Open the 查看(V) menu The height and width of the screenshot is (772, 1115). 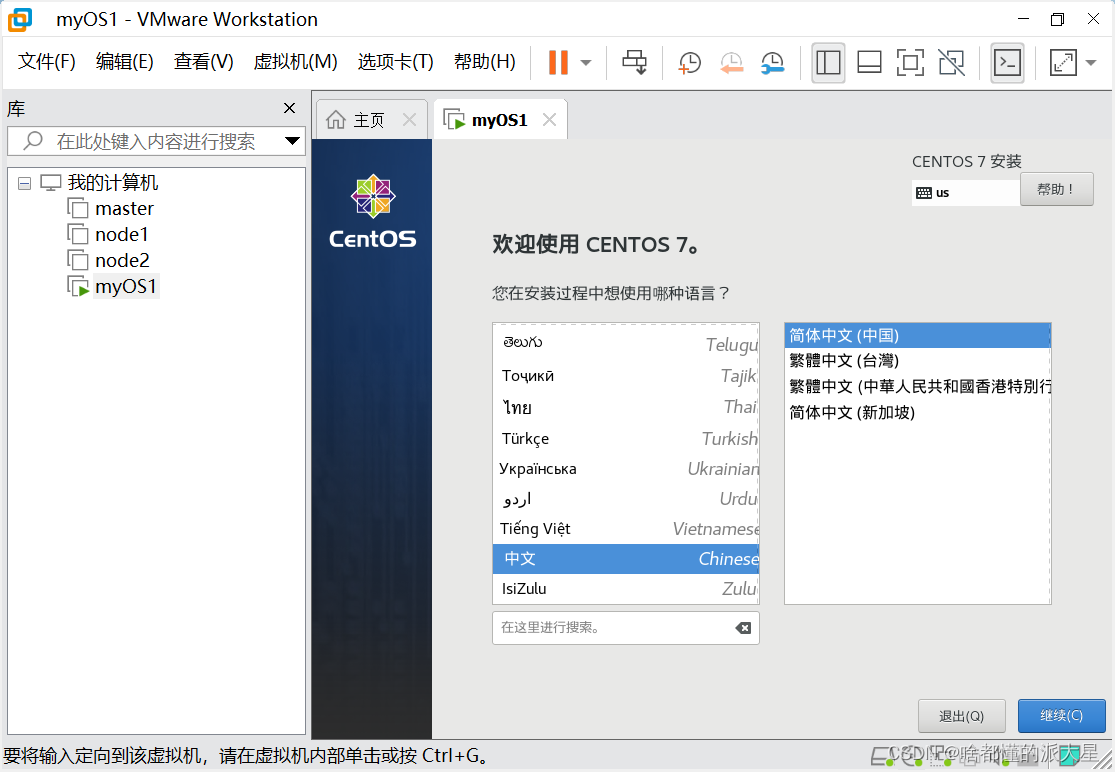click(203, 62)
